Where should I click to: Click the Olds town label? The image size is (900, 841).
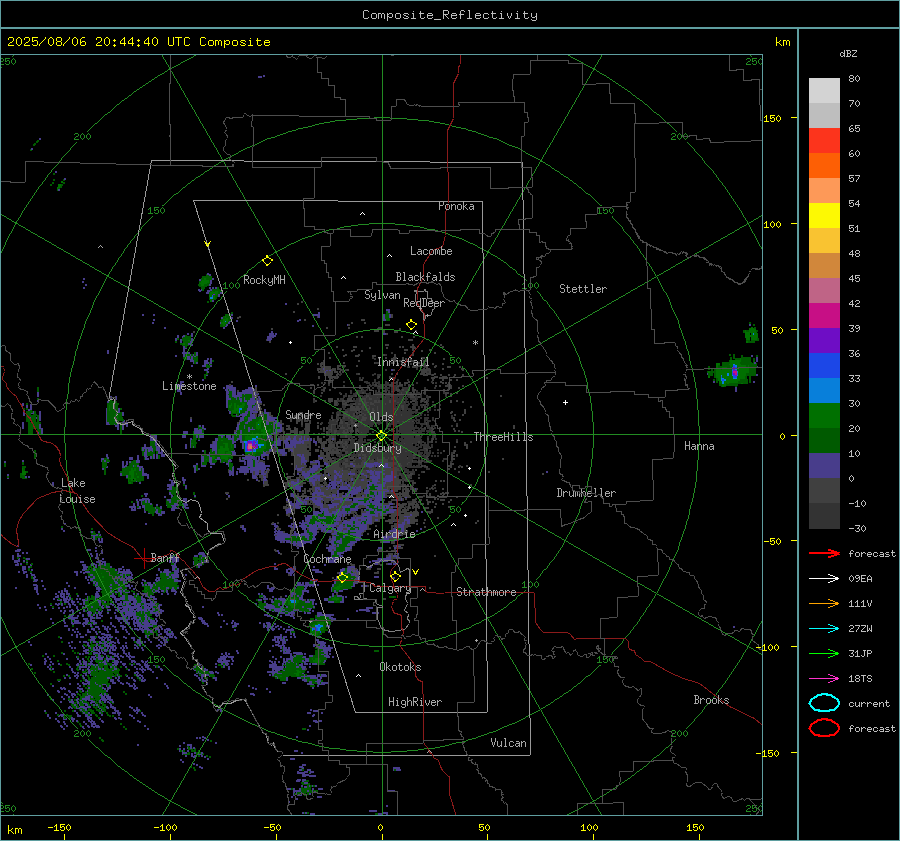point(381,417)
